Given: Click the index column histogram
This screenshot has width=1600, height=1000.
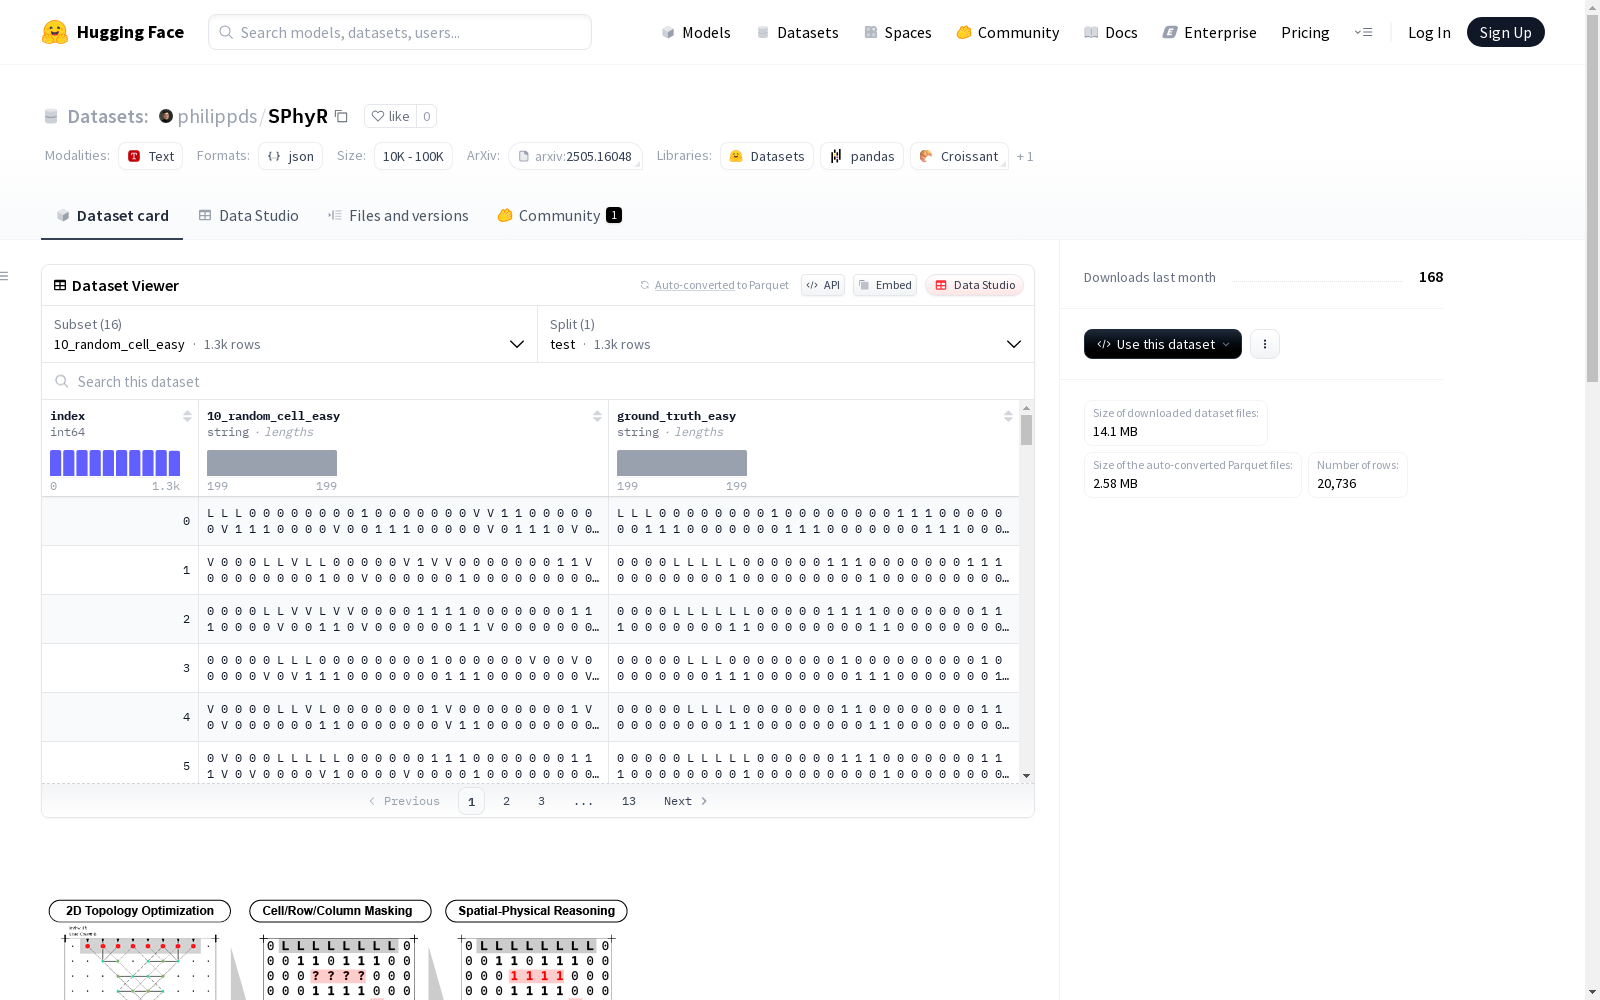Looking at the screenshot, I should coord(115,463).
